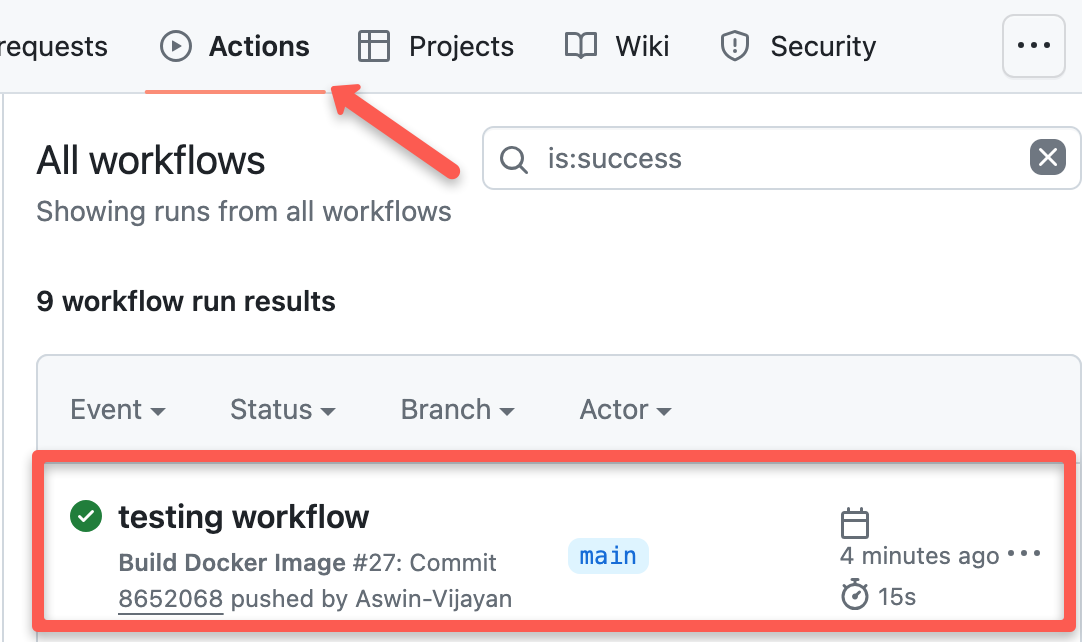1082x642 pixels.
Task: Clear the is:success search filter
Action: [x=1048, y=156]
